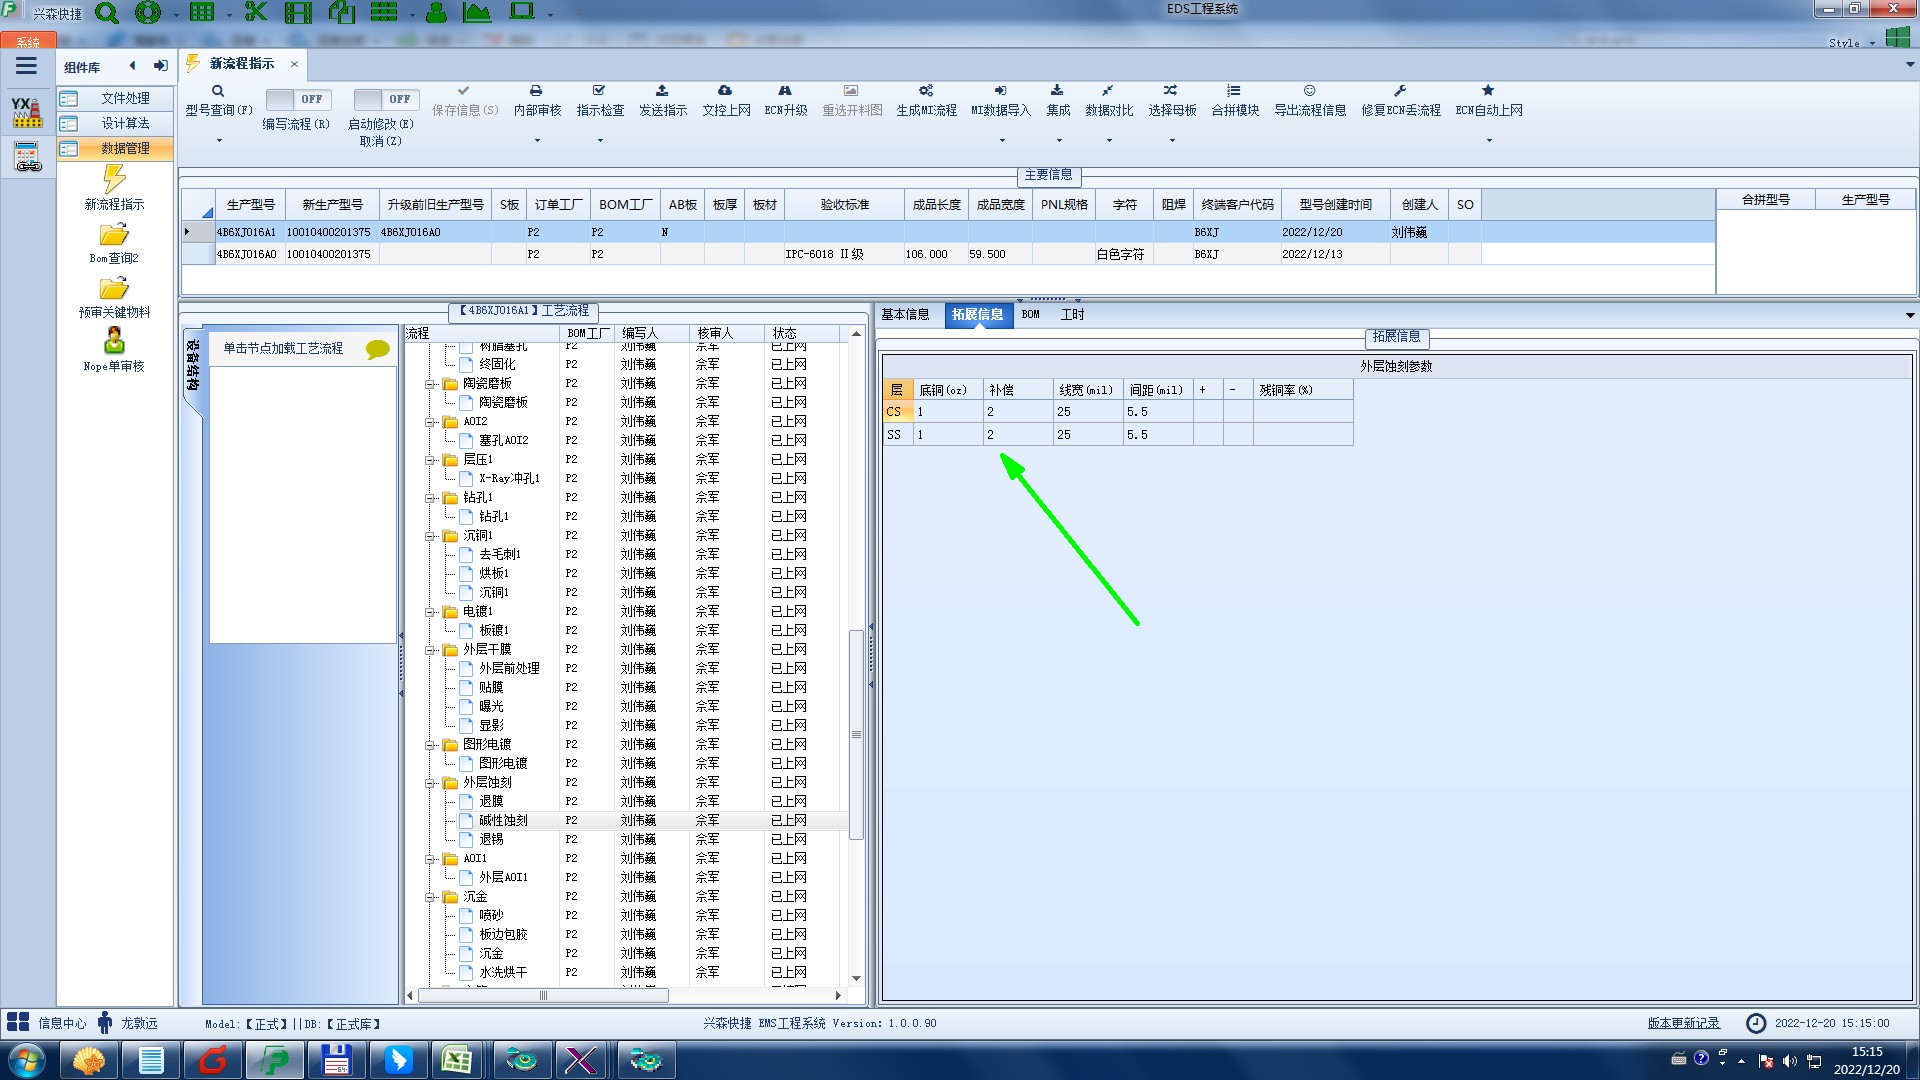The height and width of the screenshot is (1080, 1920).
Task: Open the Nope单审核 person icon
Action: (x=114, y=342)
